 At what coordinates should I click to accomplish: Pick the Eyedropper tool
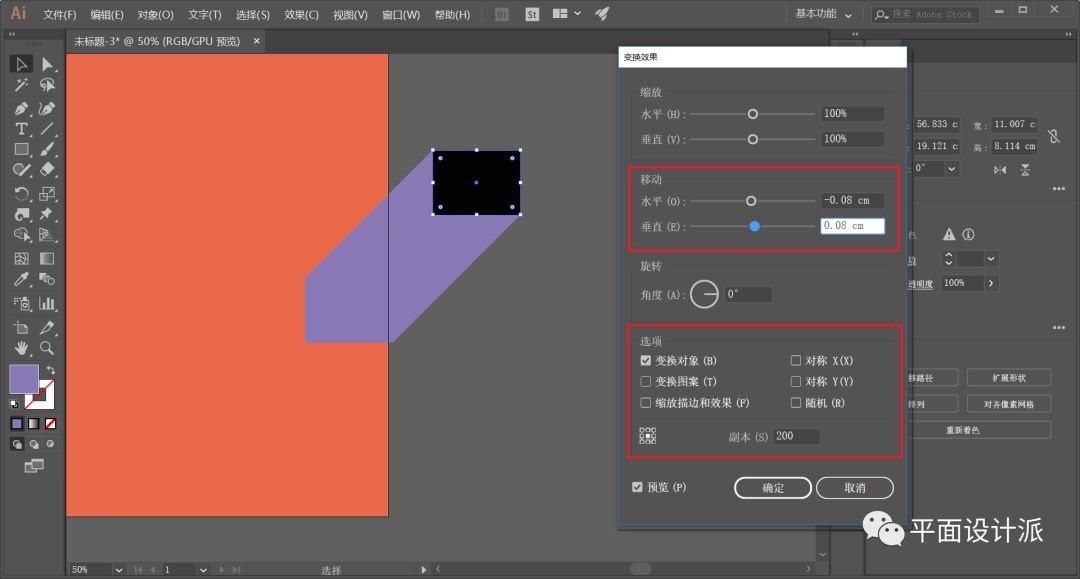(21, 280)
